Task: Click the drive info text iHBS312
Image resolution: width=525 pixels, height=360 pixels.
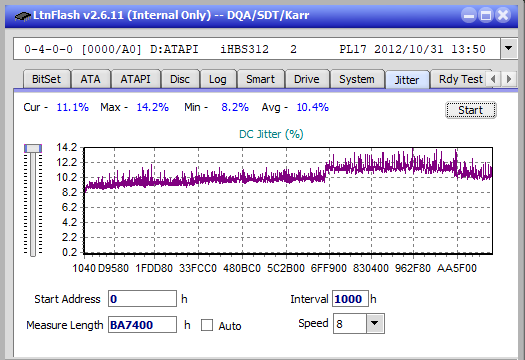Action: pyautogui.click(x=244, y=49)
